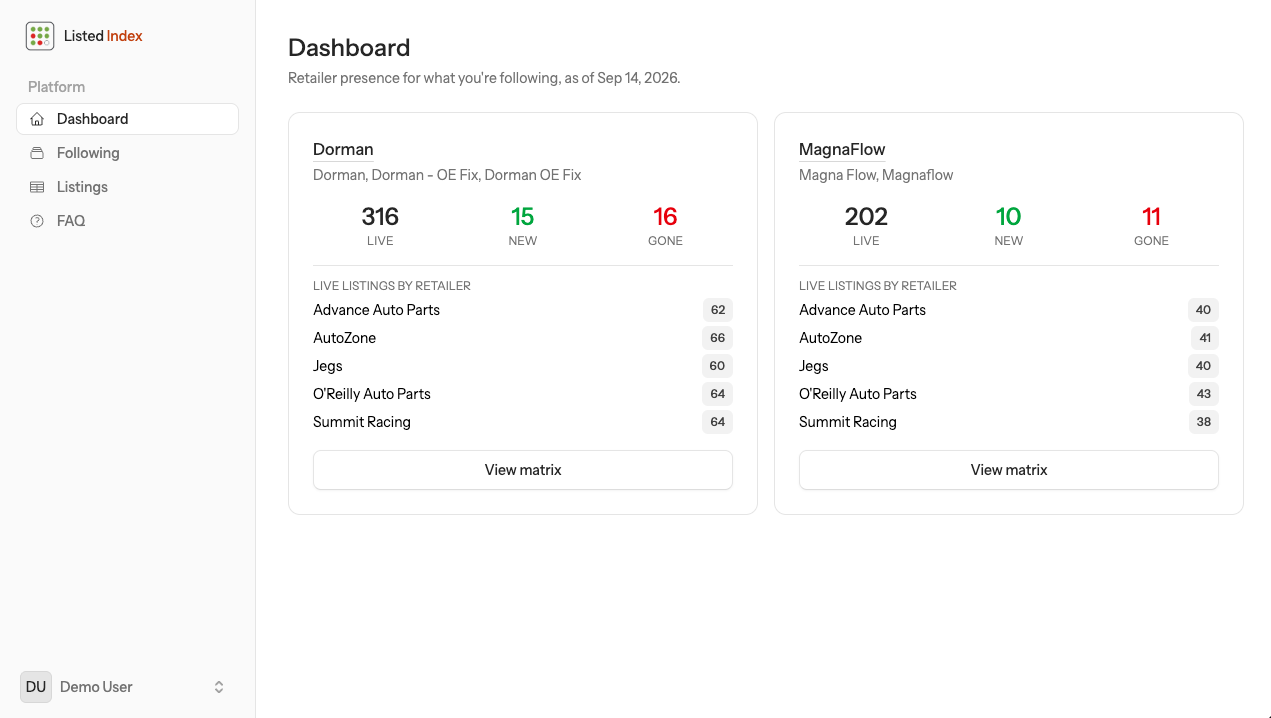Screen dimensions: 1271x718
Task: Select AutoZone row in Dorman card
Action: click(523, 338)
